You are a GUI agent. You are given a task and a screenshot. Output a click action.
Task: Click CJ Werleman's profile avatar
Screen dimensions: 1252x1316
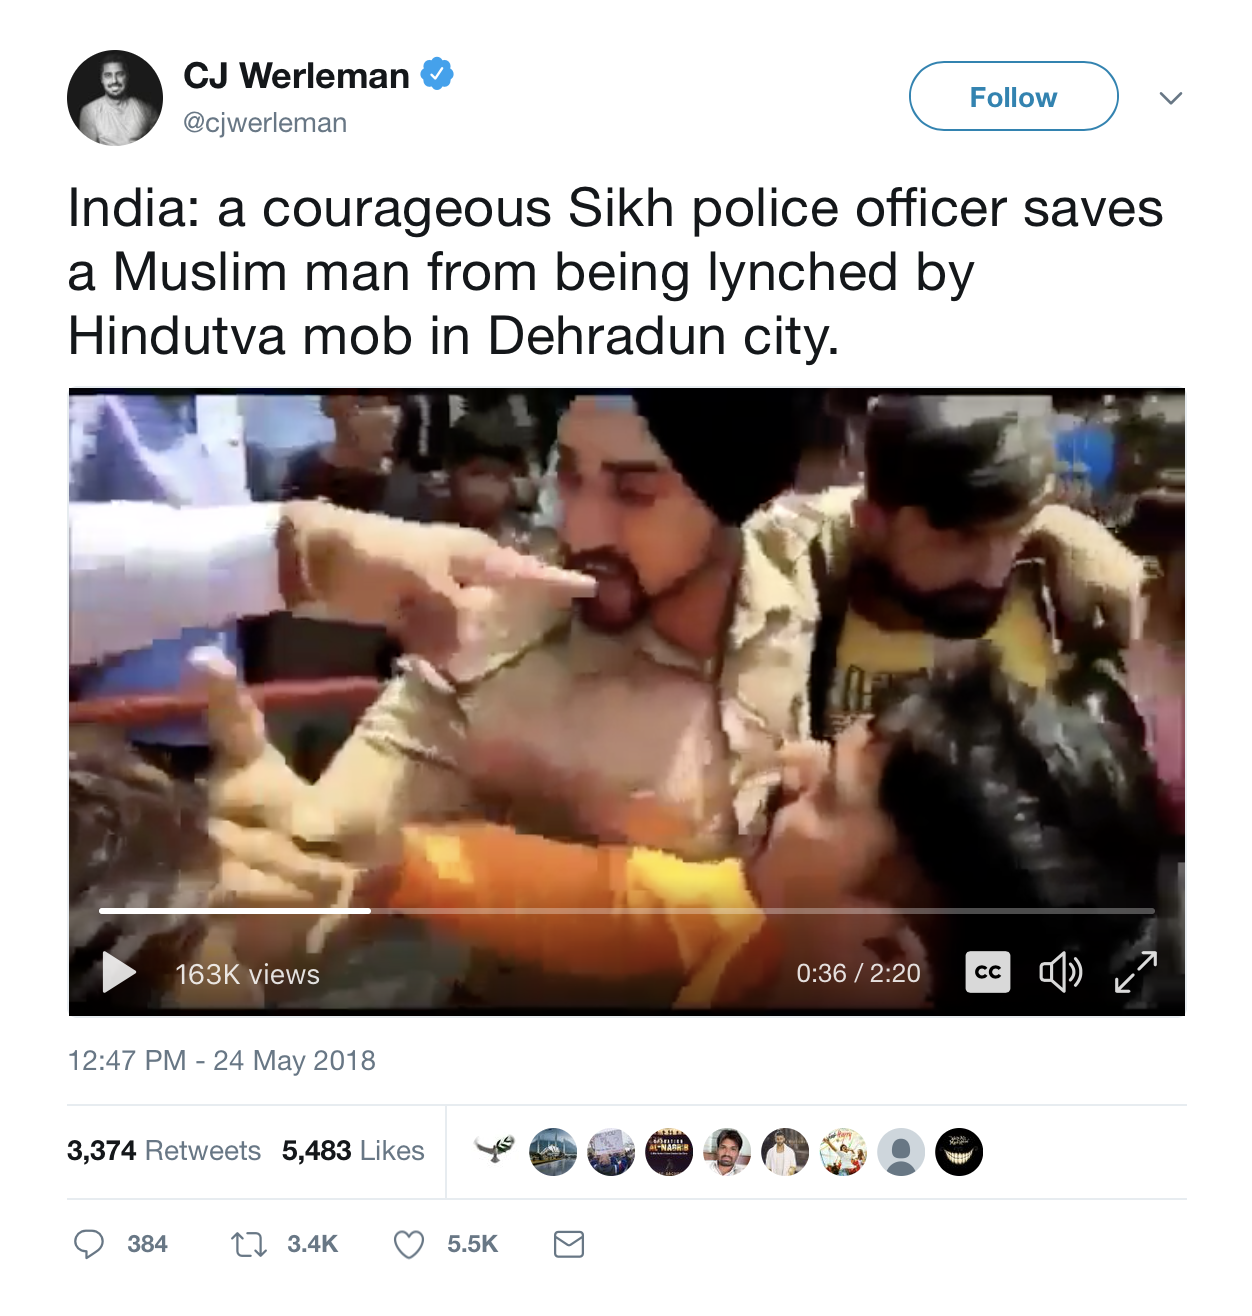point(115,98)
